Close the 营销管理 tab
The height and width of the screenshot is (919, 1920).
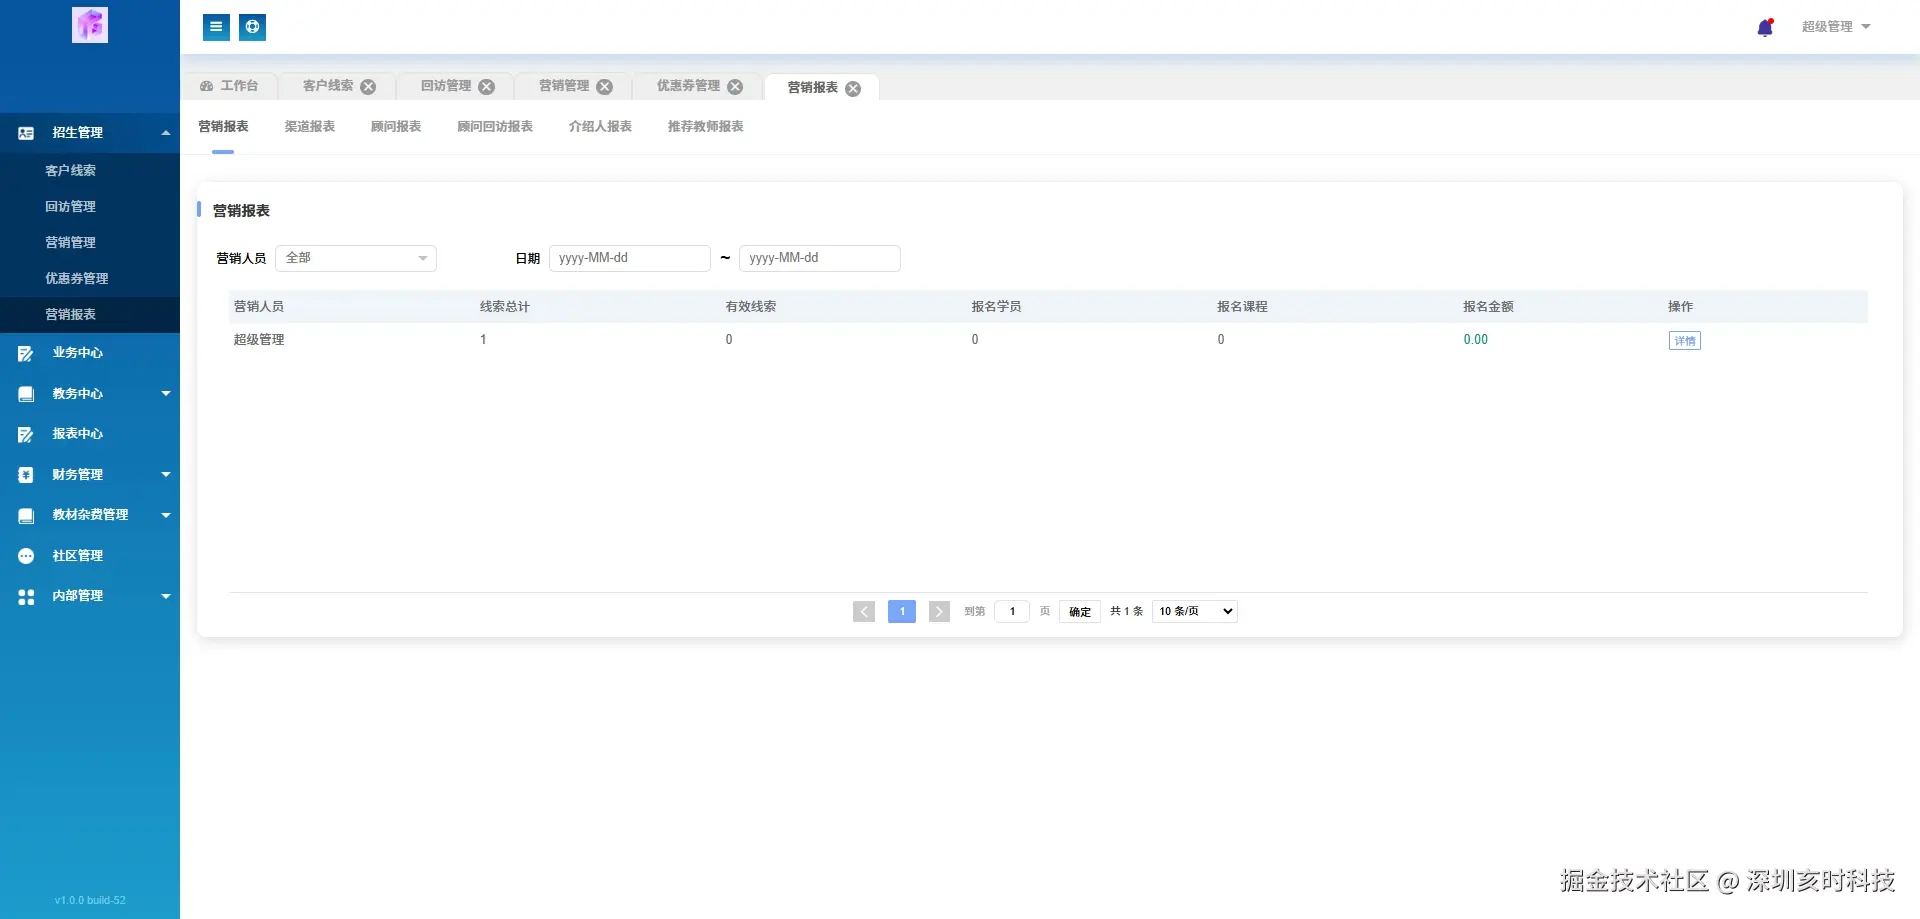[604, 87]
